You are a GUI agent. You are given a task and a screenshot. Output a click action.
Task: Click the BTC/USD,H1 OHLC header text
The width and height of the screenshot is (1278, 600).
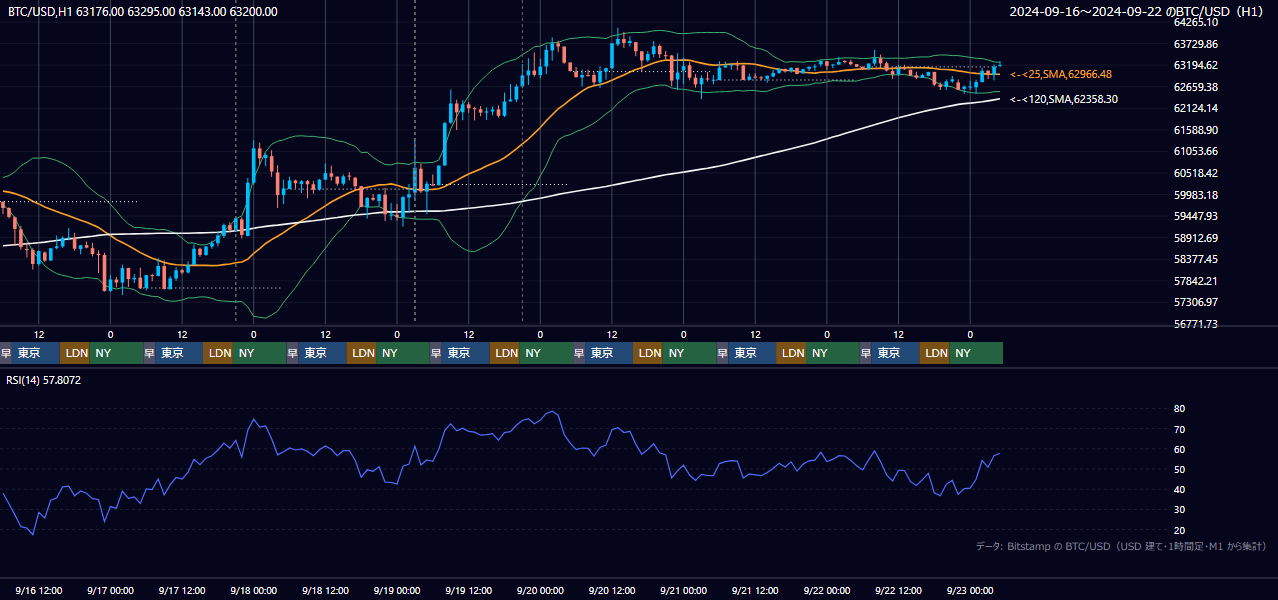[x=143, y=12]
